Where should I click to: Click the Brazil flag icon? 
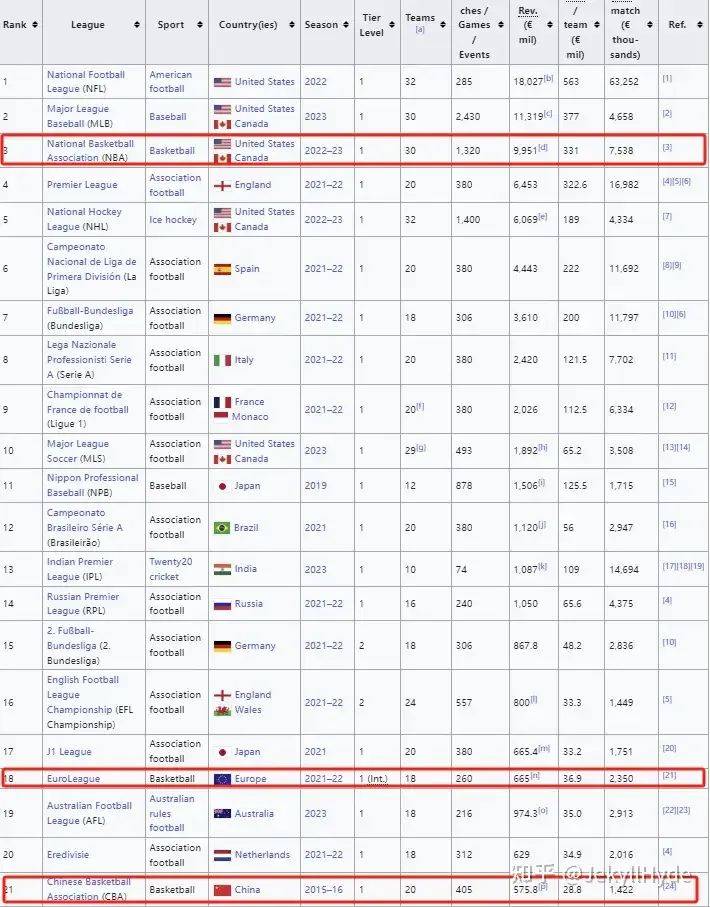coord(222,528)
